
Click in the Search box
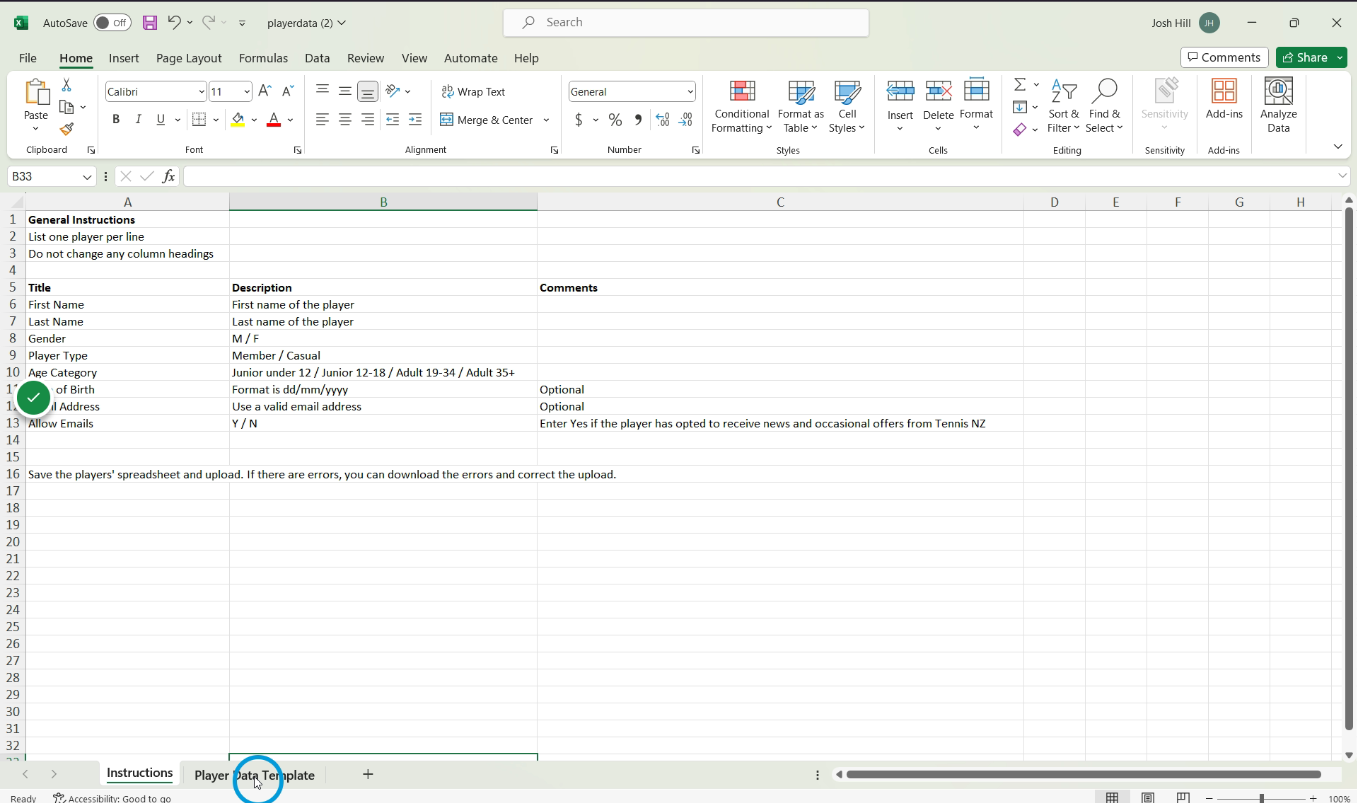tap(685, 22)
